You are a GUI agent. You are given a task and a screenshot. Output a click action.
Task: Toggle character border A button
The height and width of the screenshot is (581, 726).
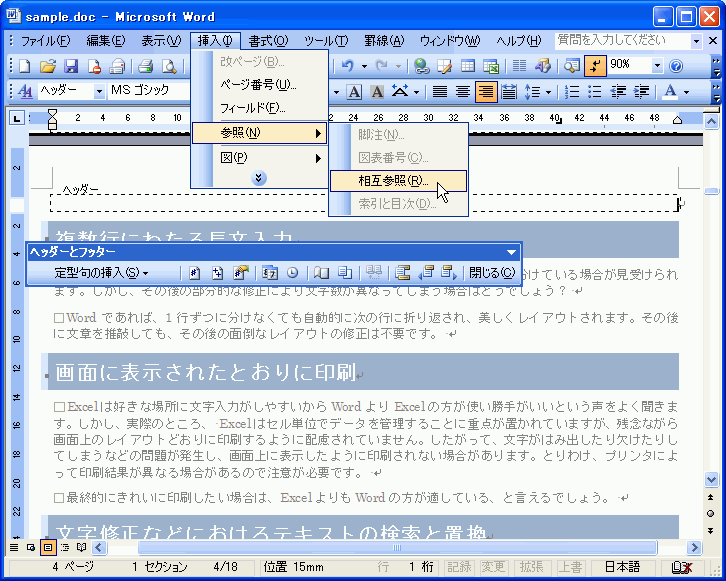pyautogui.click(x=354, y=92)
